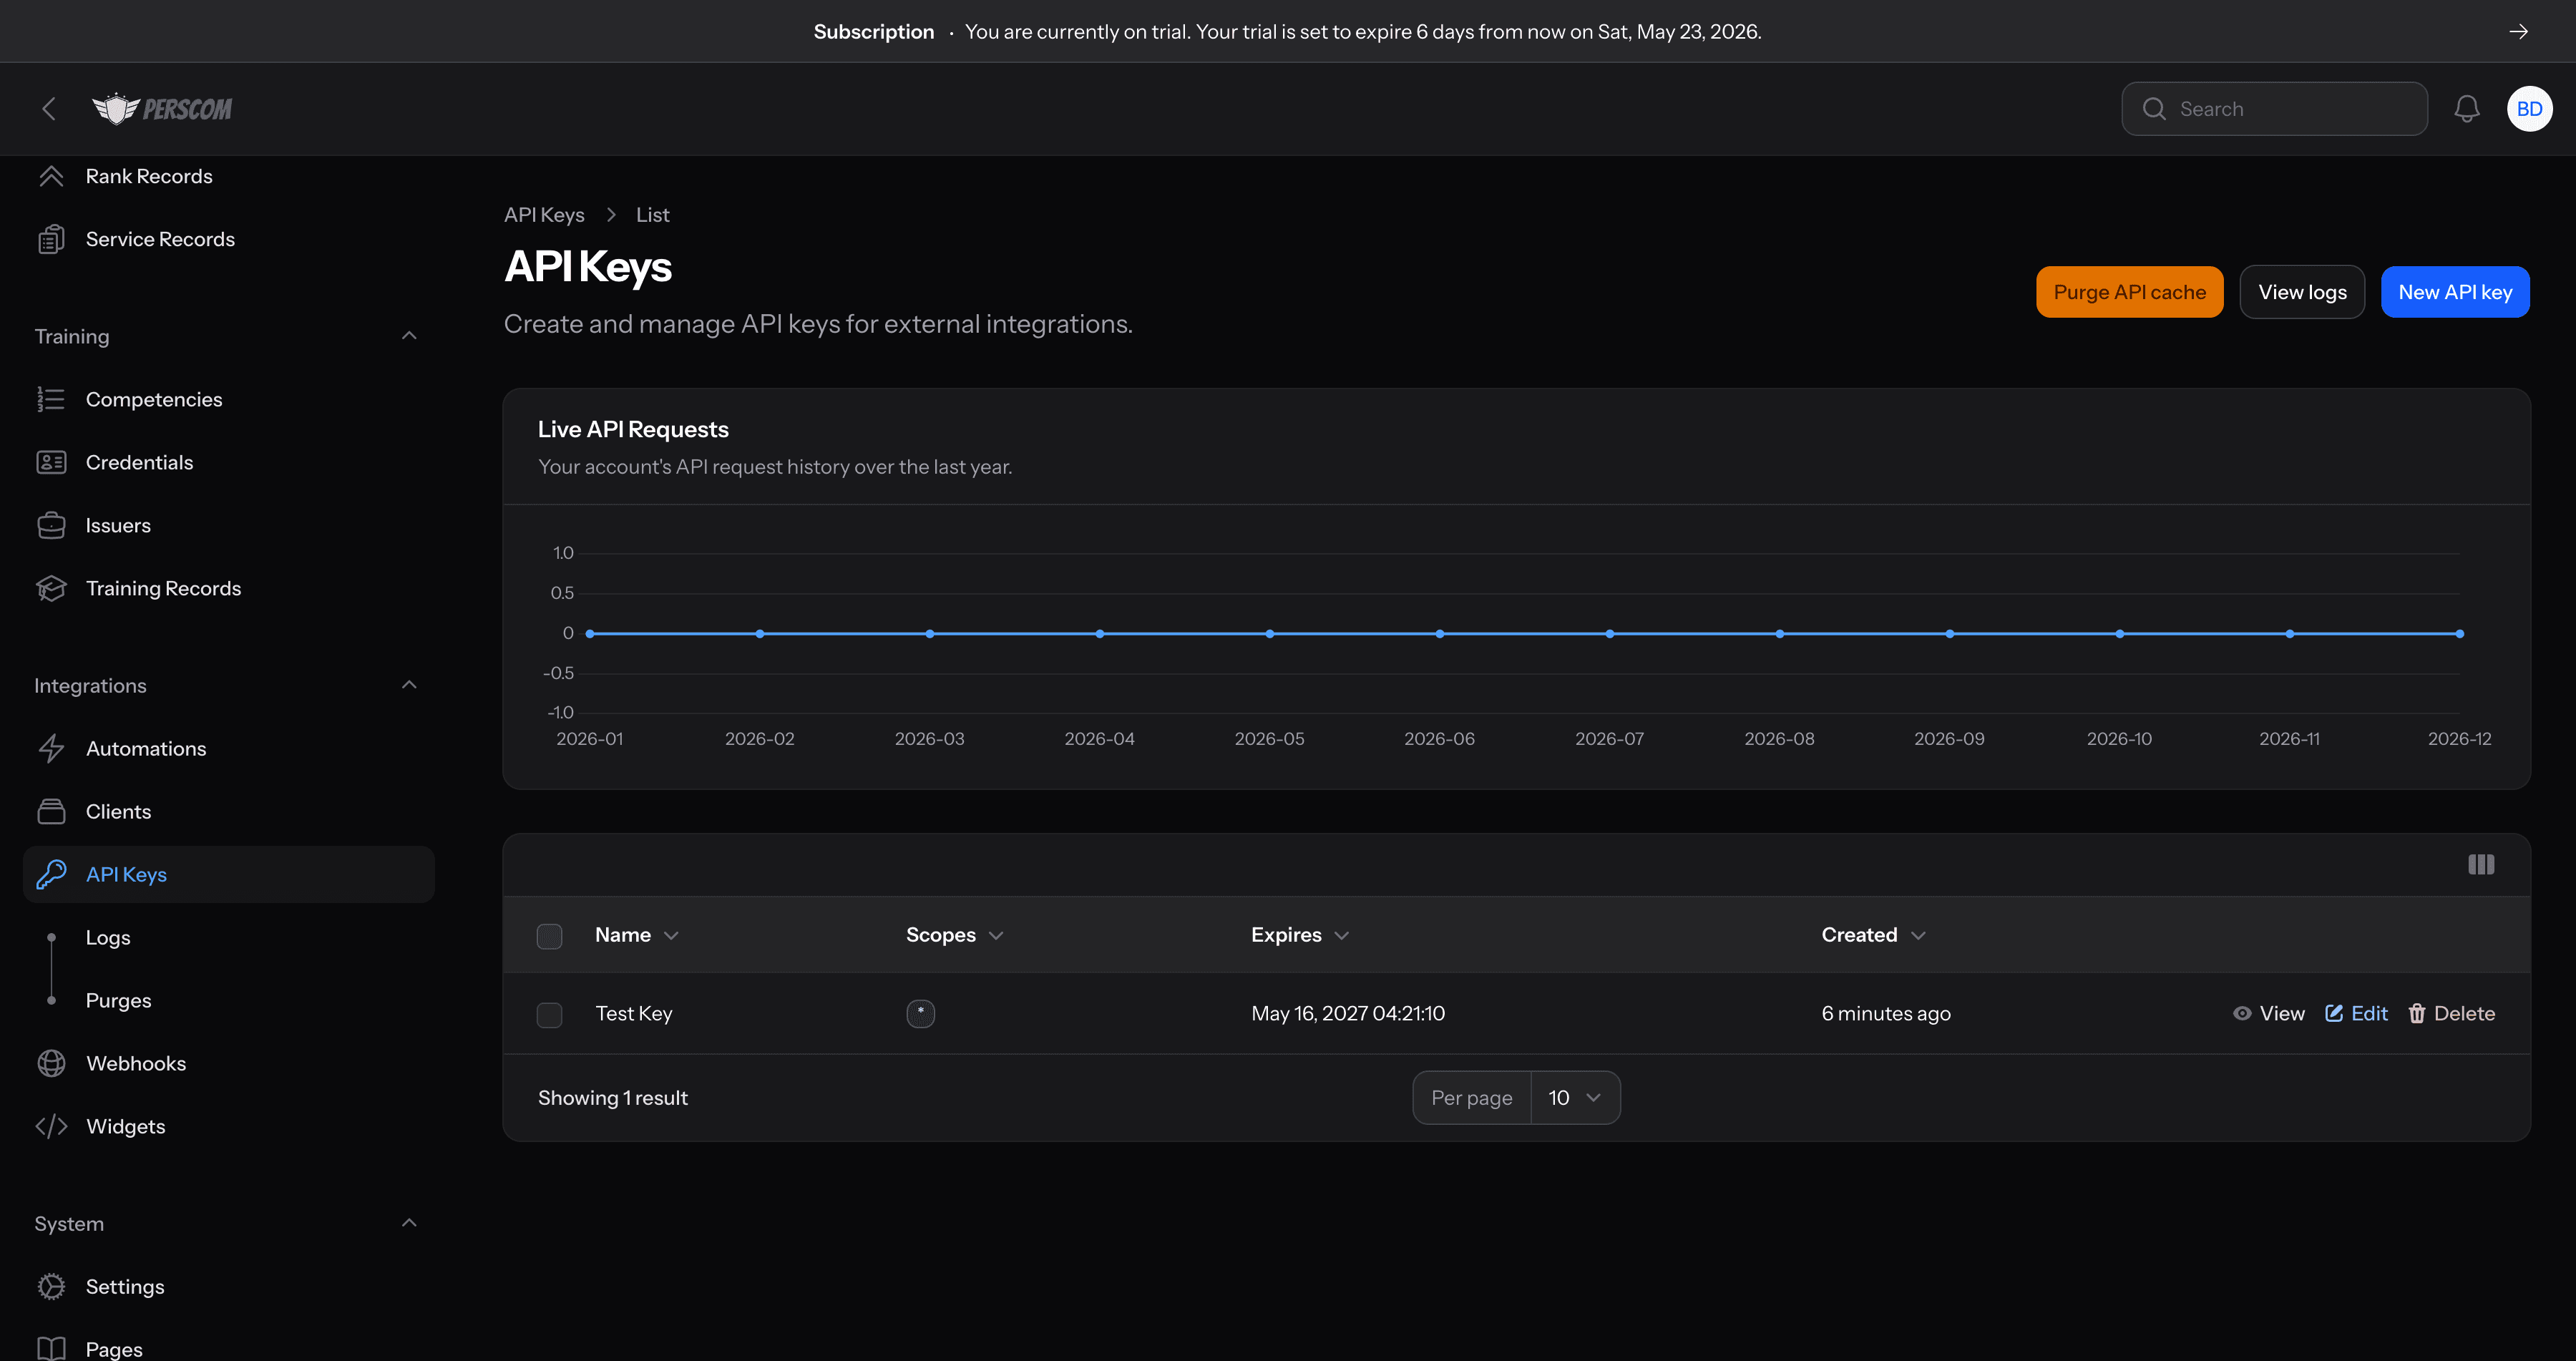Click 'May 16, 2027 04:21:10' expiry cell
Image resolution: width=2576 pixels, height=1361 pixels.
click(x=1348, y=1013)
